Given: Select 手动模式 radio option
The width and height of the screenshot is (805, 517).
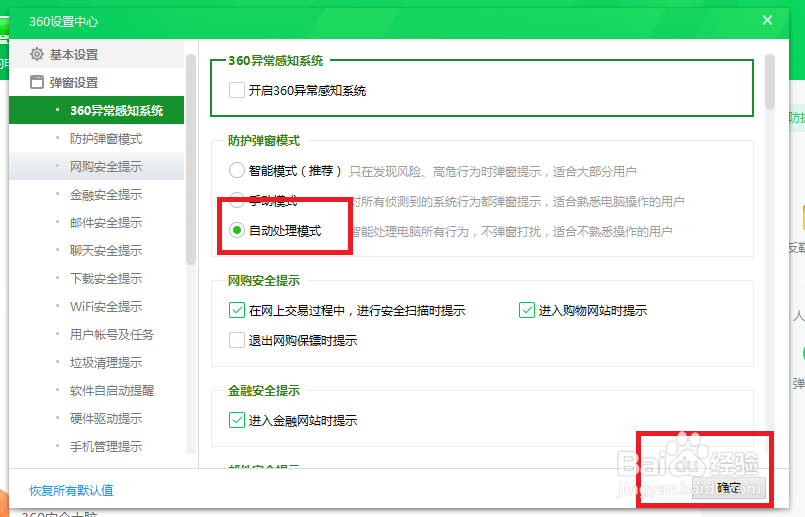Looking at the screenshot, I should point(237,200).
